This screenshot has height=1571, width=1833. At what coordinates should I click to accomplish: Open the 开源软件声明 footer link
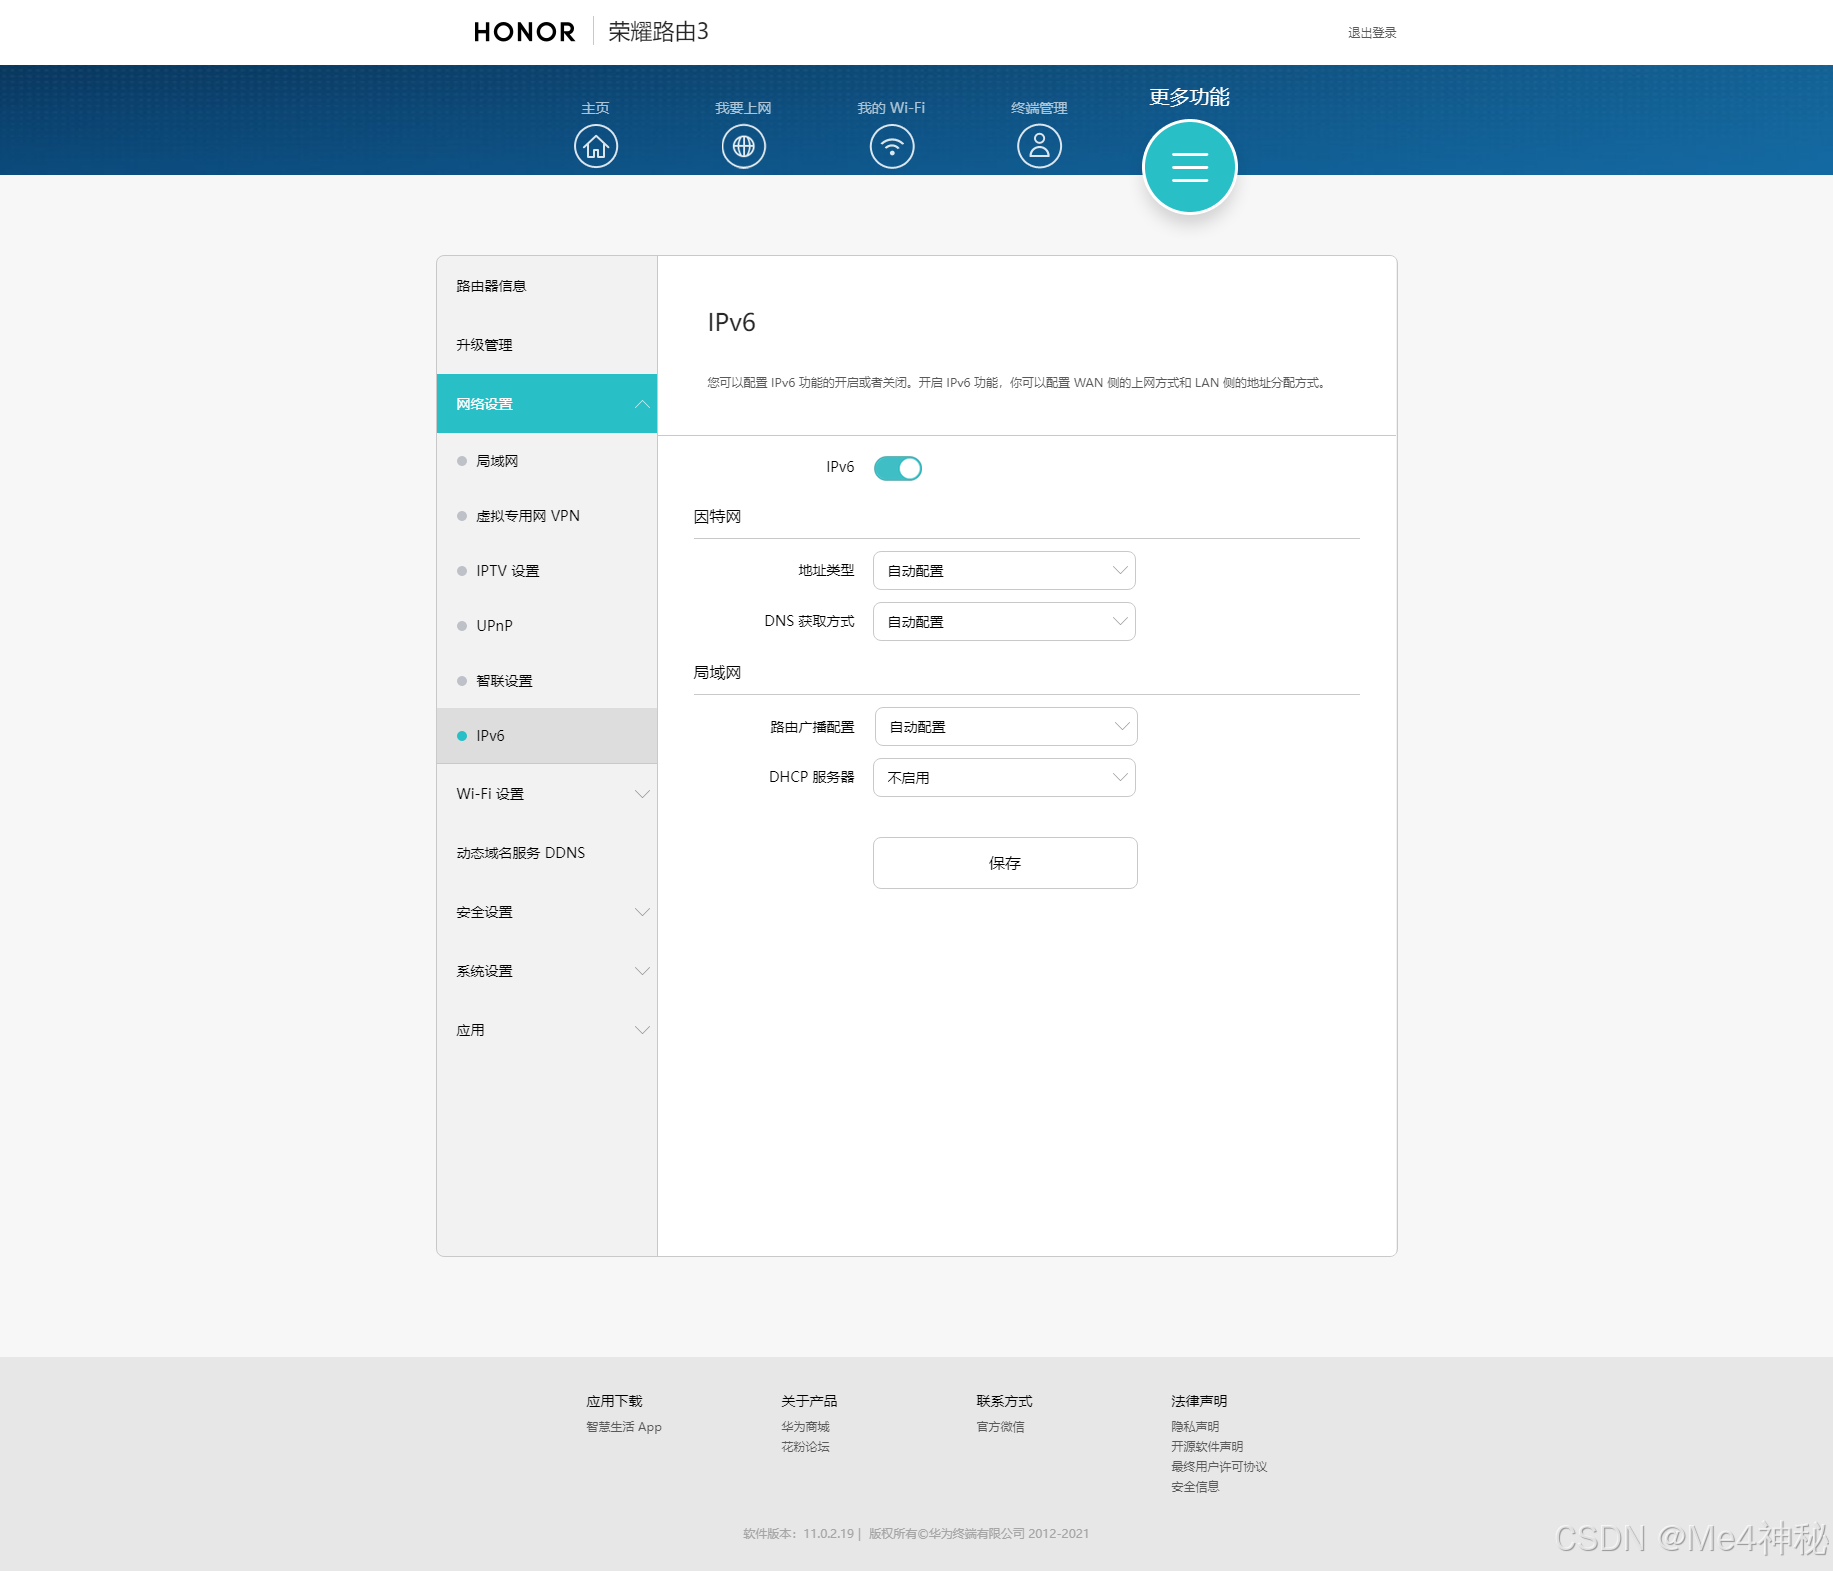pyautogui.click(x=1207, y=1447)
